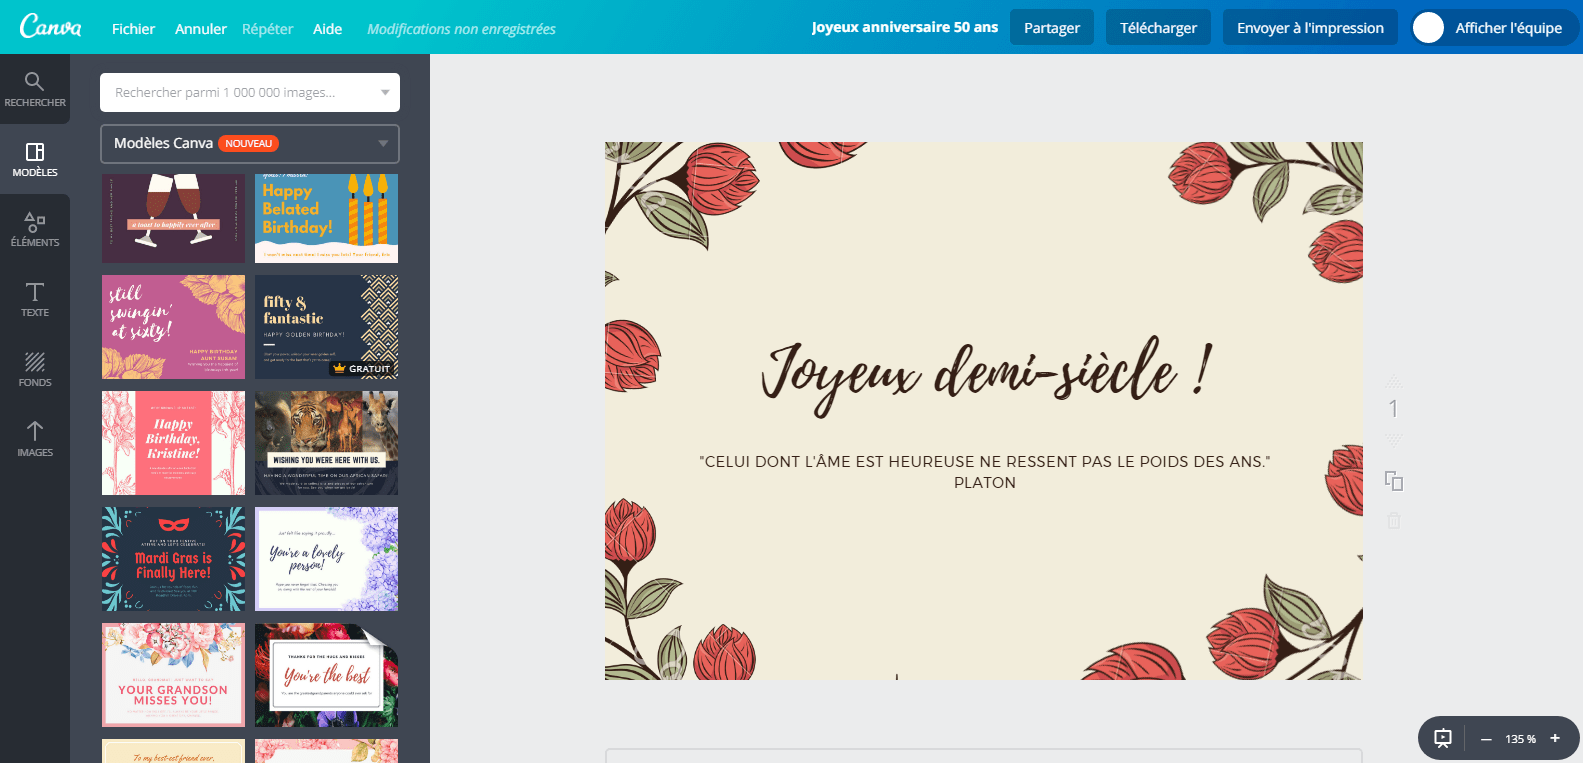Viewport: 1583px width, 763px height.
Task: Move page up with arrow above page number
Action: [x=1393, y=382]
